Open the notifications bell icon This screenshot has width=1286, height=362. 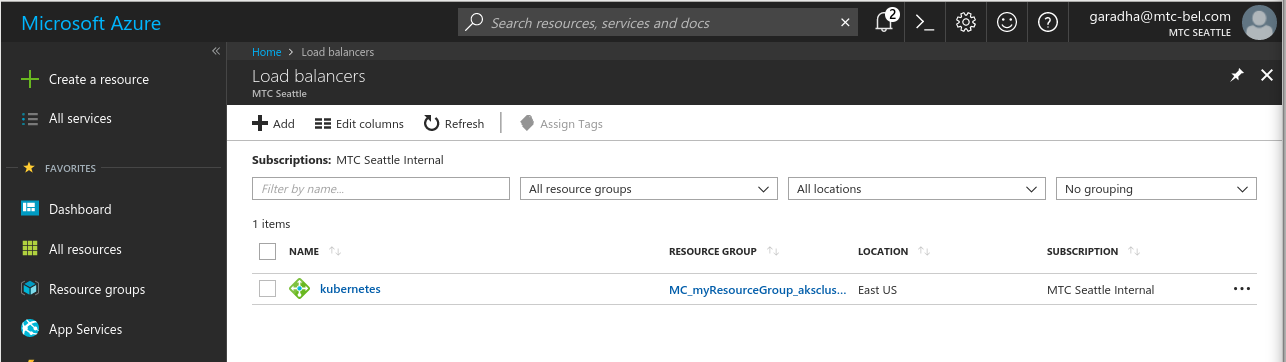point(884,22)
